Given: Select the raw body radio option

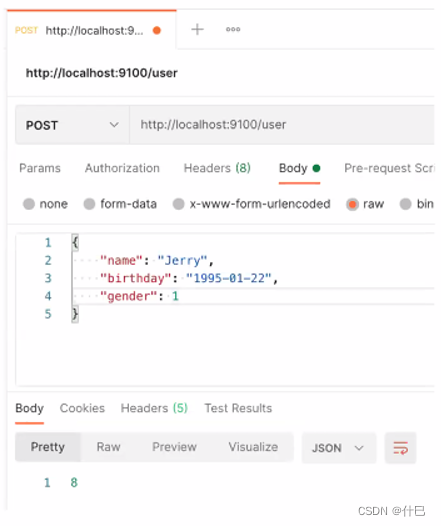Looking at the screenshot, I should pyautogui.click(x=352, y=204).
